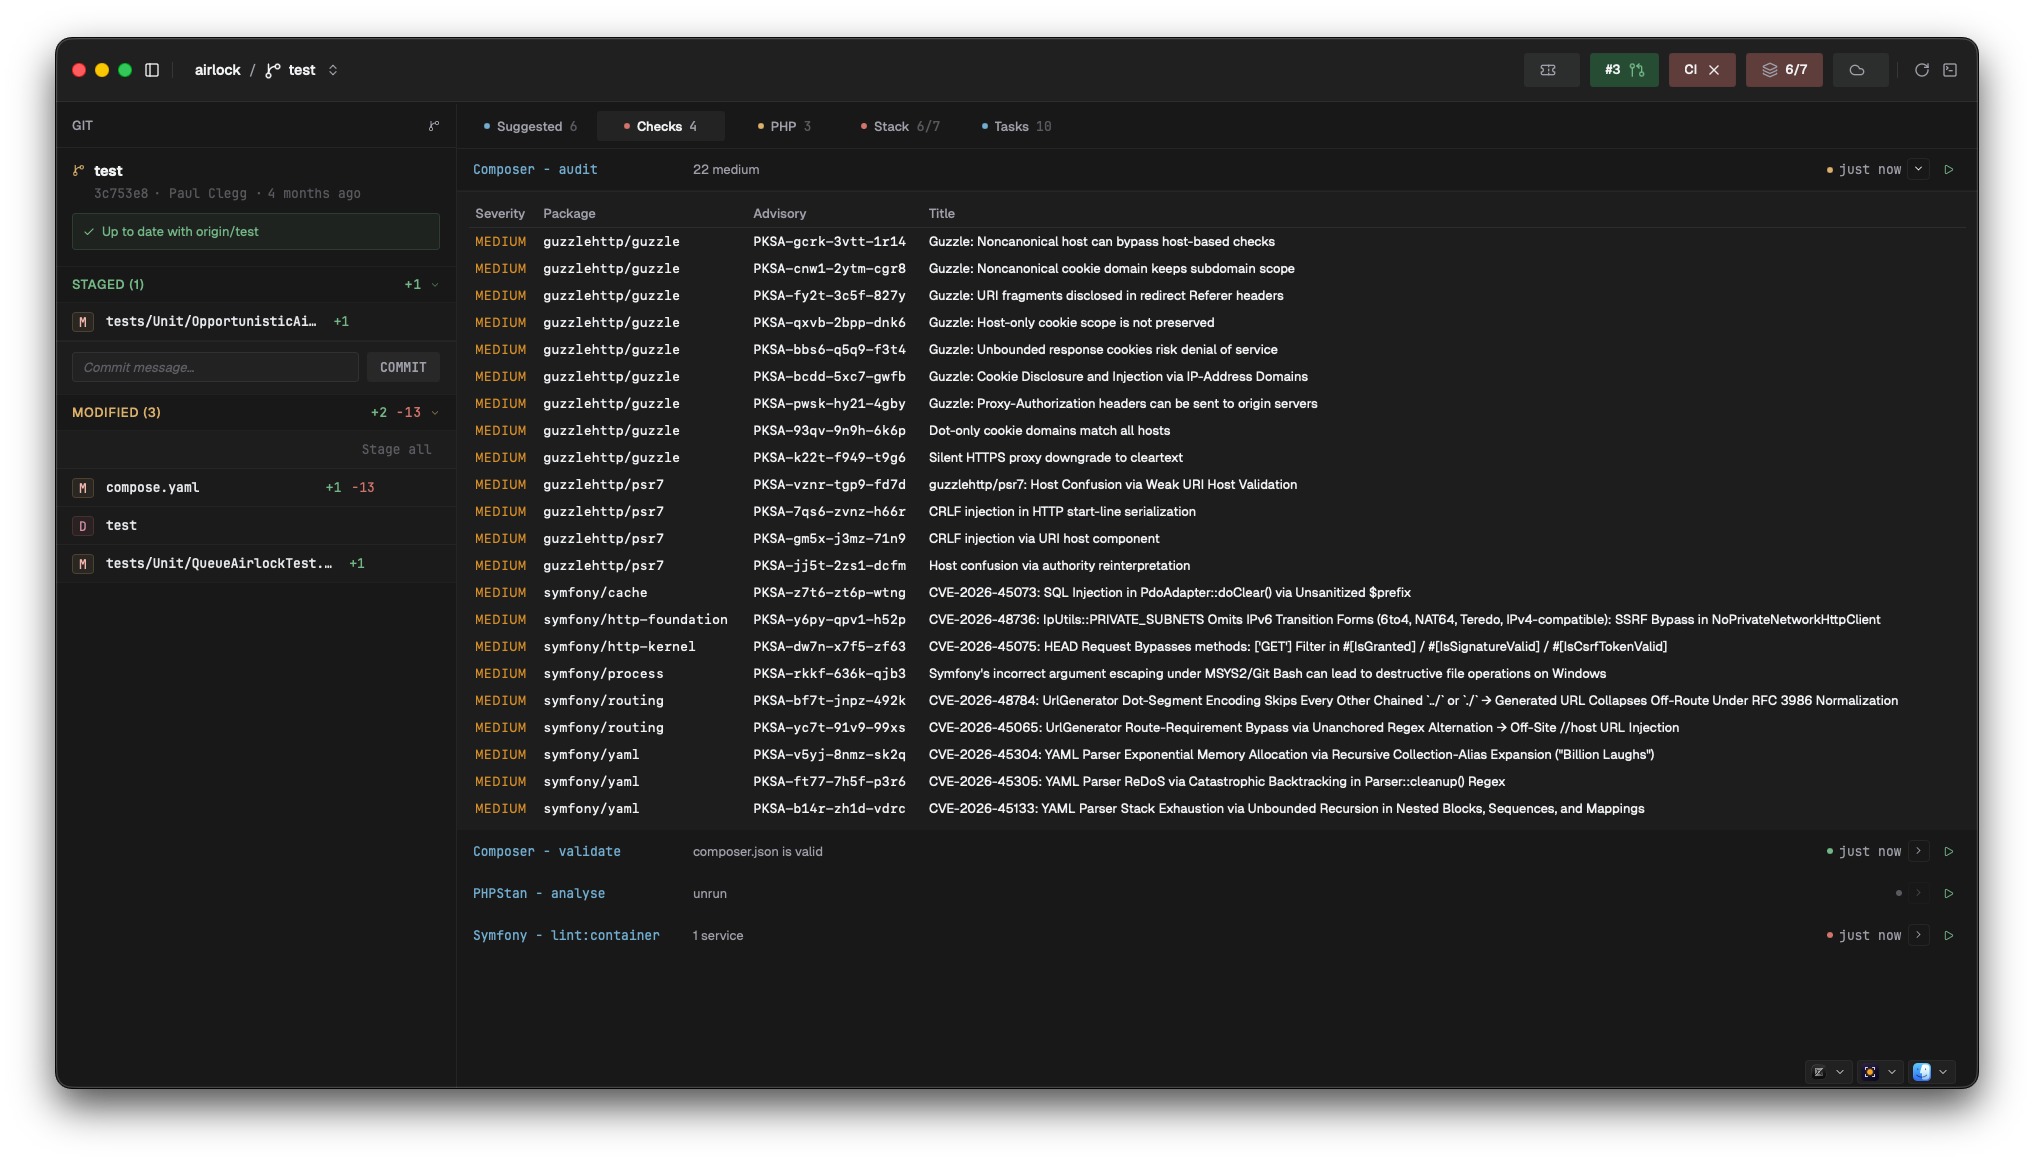2034x1162 pixels.
Task: Open the dropdown beside the Finder icon
Action: (x=1943, y=1072)
